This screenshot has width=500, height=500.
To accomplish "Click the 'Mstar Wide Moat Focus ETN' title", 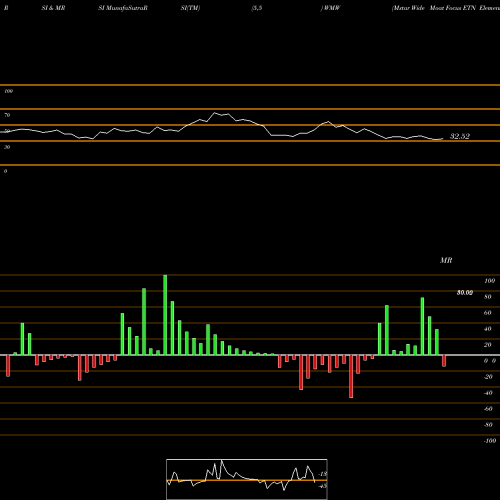I will [434, 8].
